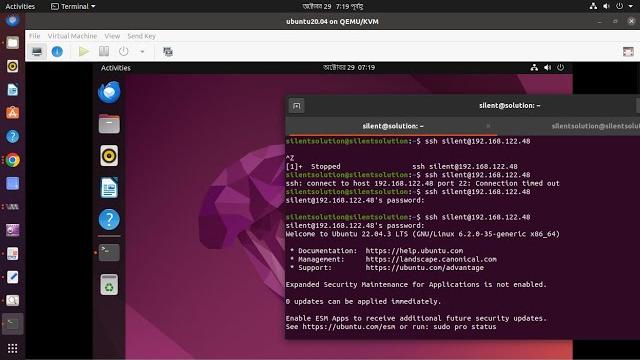Click the active Terminal icon in host dock
640x360 pixels.
(13, 324)
